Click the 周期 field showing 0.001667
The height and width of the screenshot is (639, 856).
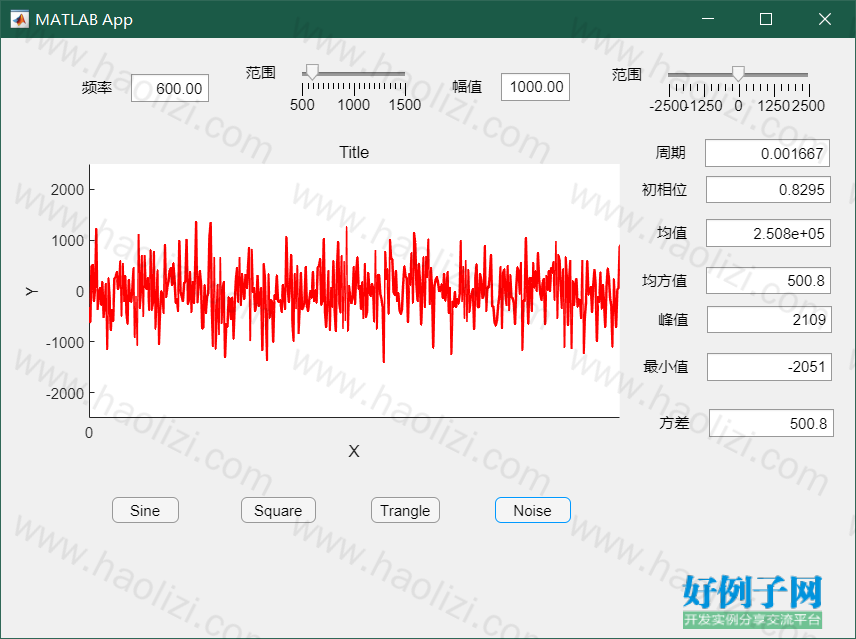768,153
